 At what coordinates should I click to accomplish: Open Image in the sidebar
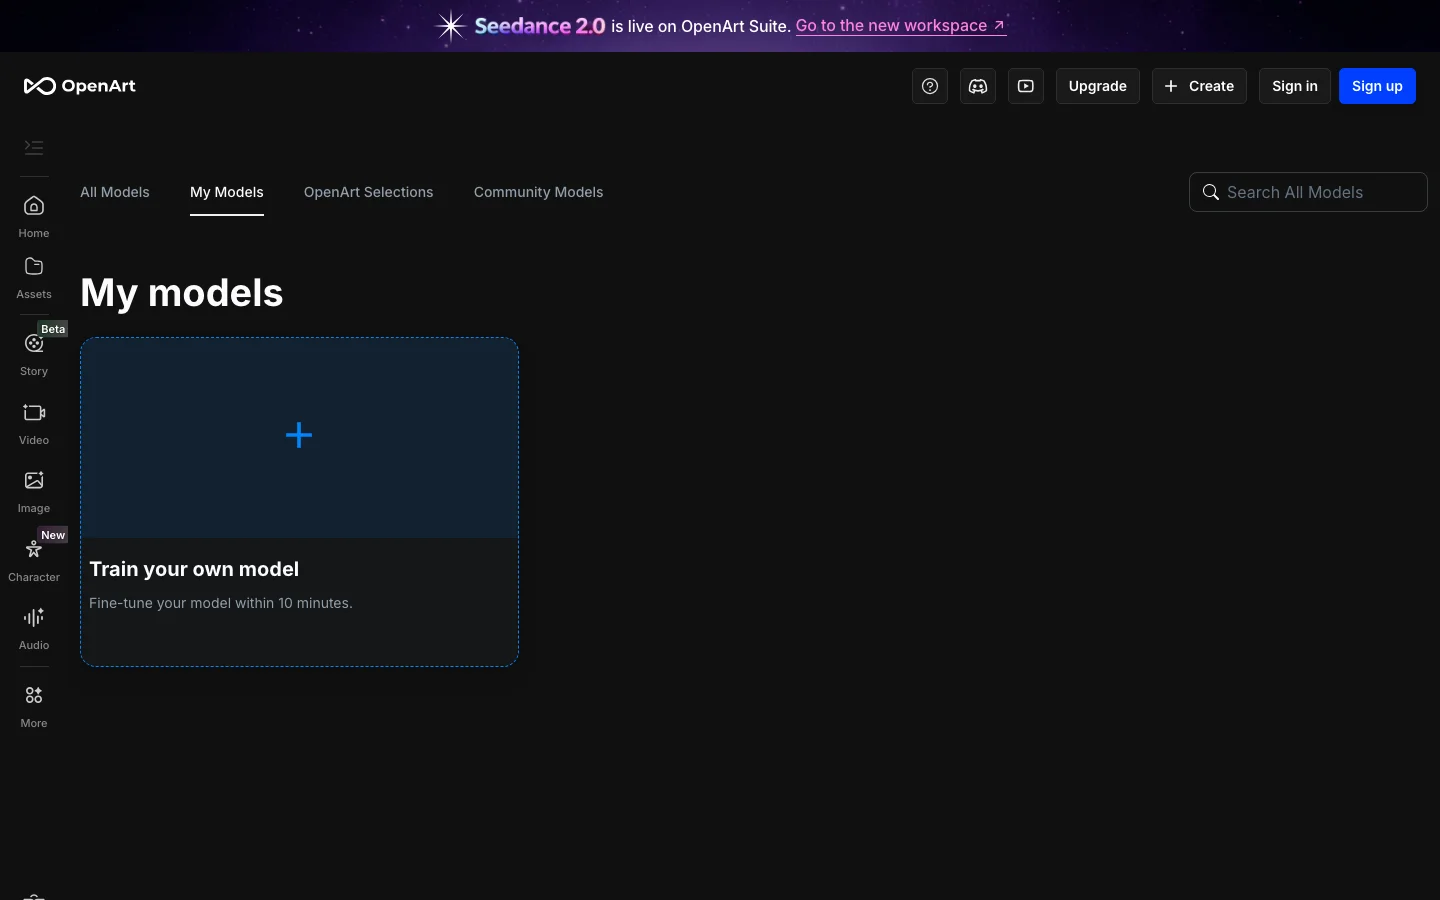coord(34,492)
